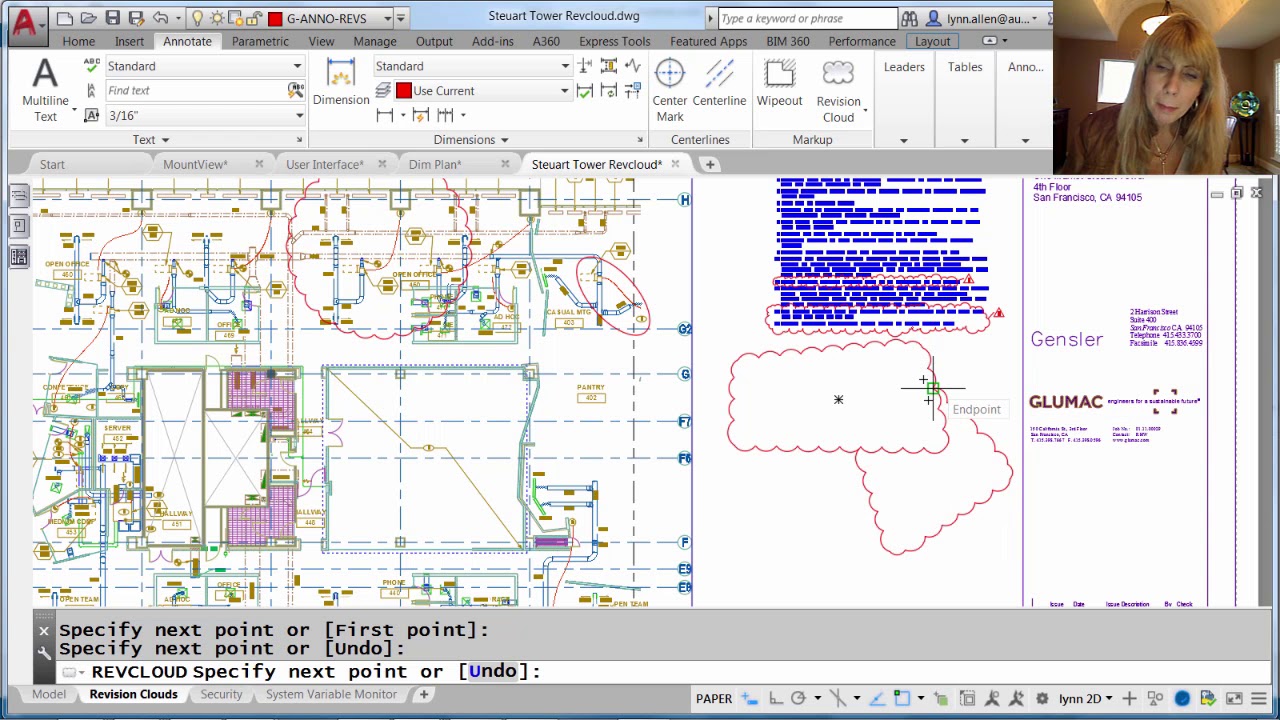Switch to the Parametric ribbon tab
Image resolution: width=1280 pixels, height=720 pixels.
point(260,41)
